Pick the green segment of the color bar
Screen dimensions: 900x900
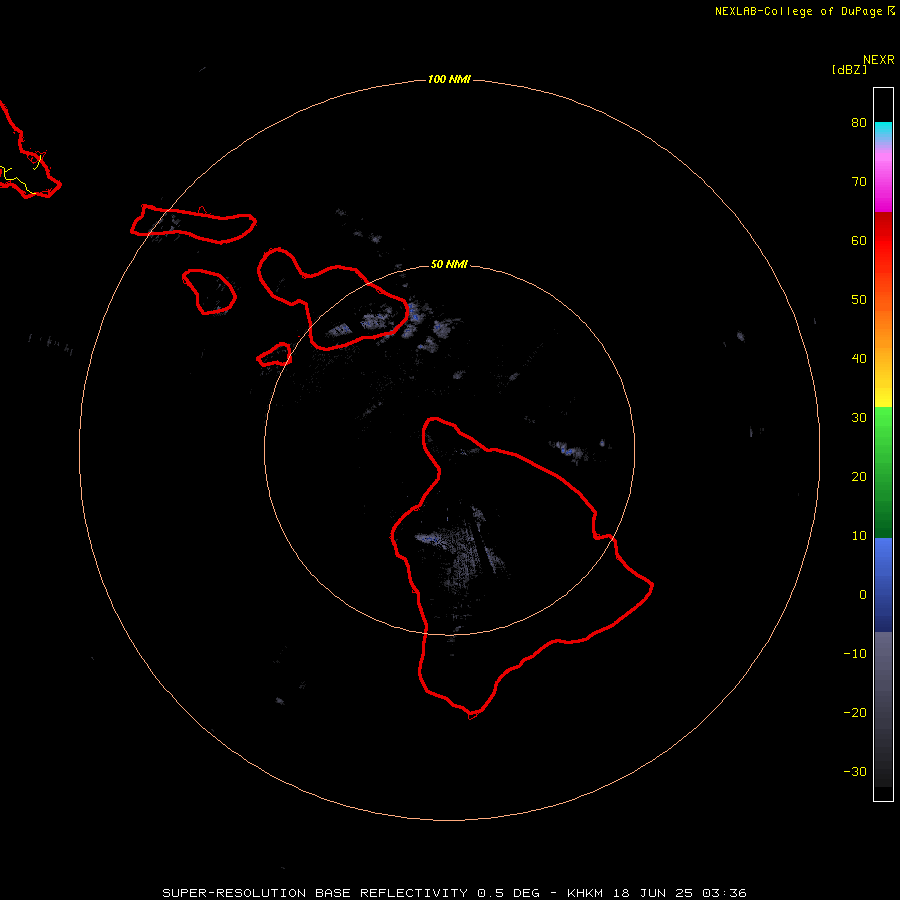(883, 472)
